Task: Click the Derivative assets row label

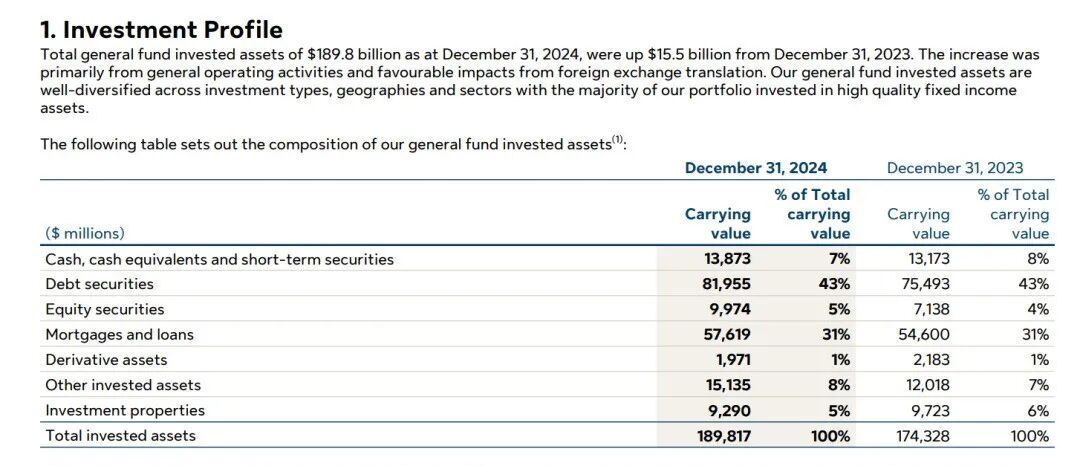Action: pyautogui.click(x=106, y=359)
